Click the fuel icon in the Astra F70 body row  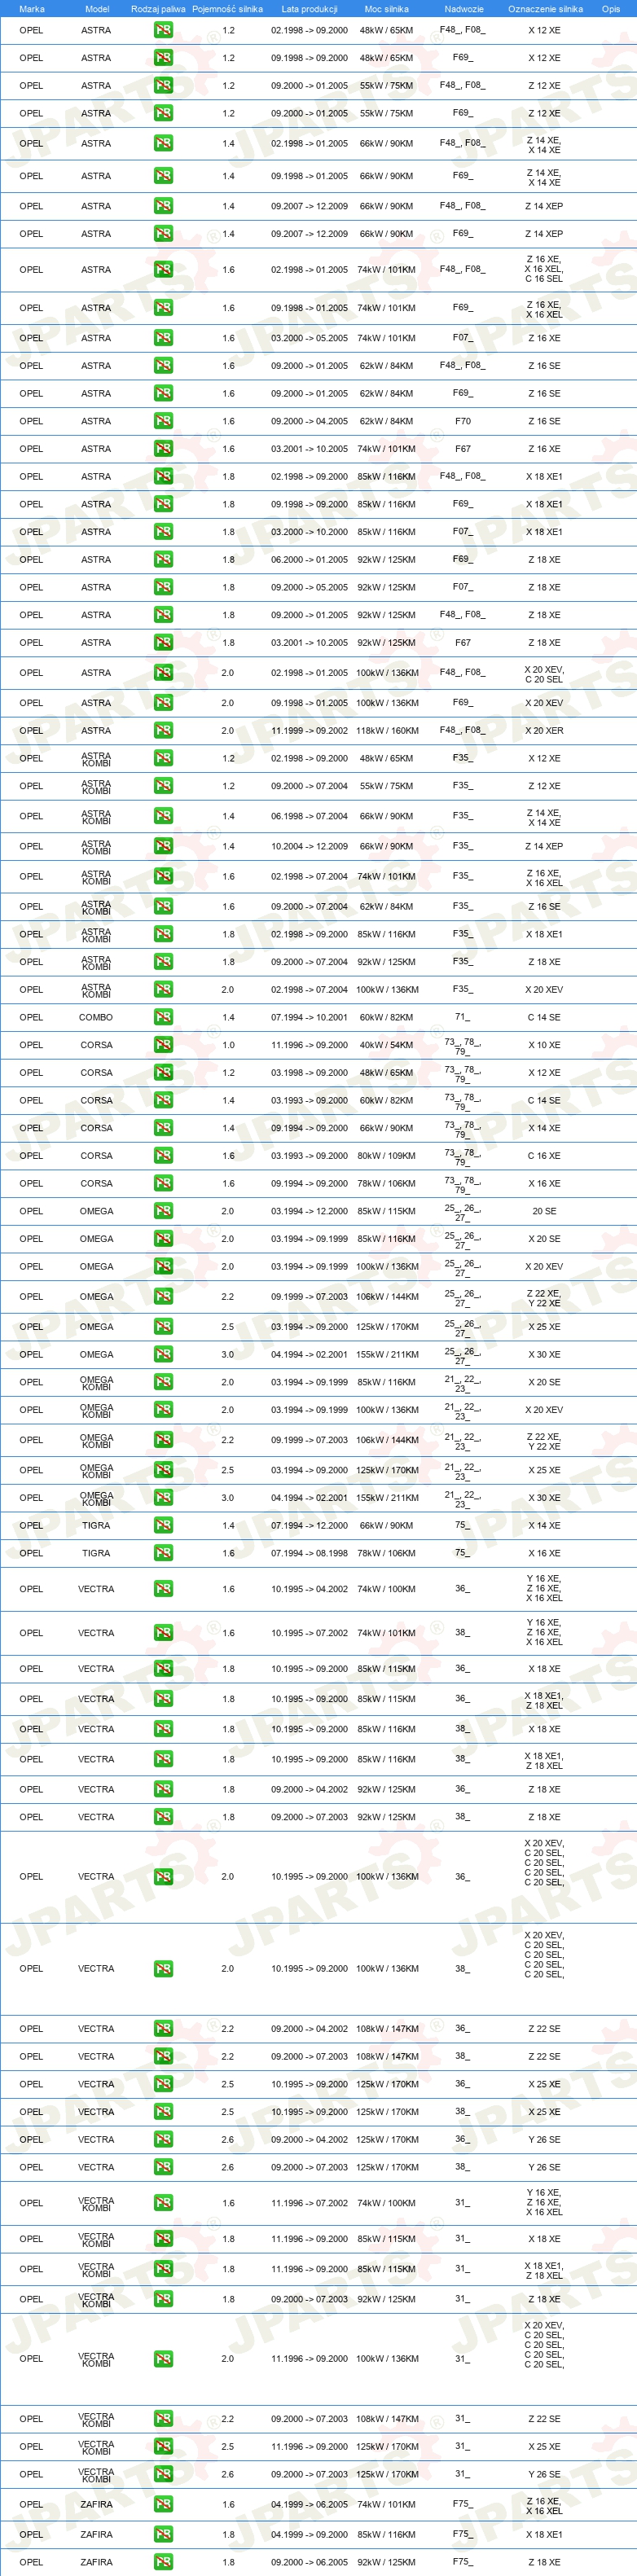pos(163,421)
